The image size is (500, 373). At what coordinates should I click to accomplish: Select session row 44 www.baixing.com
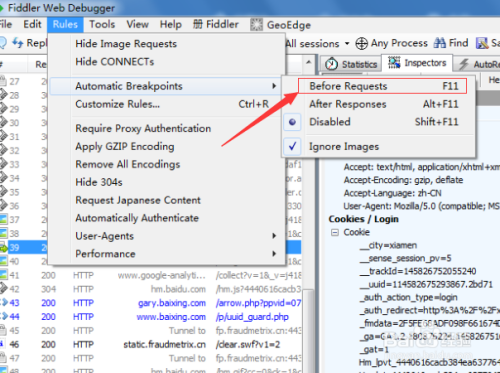[151, 317]
